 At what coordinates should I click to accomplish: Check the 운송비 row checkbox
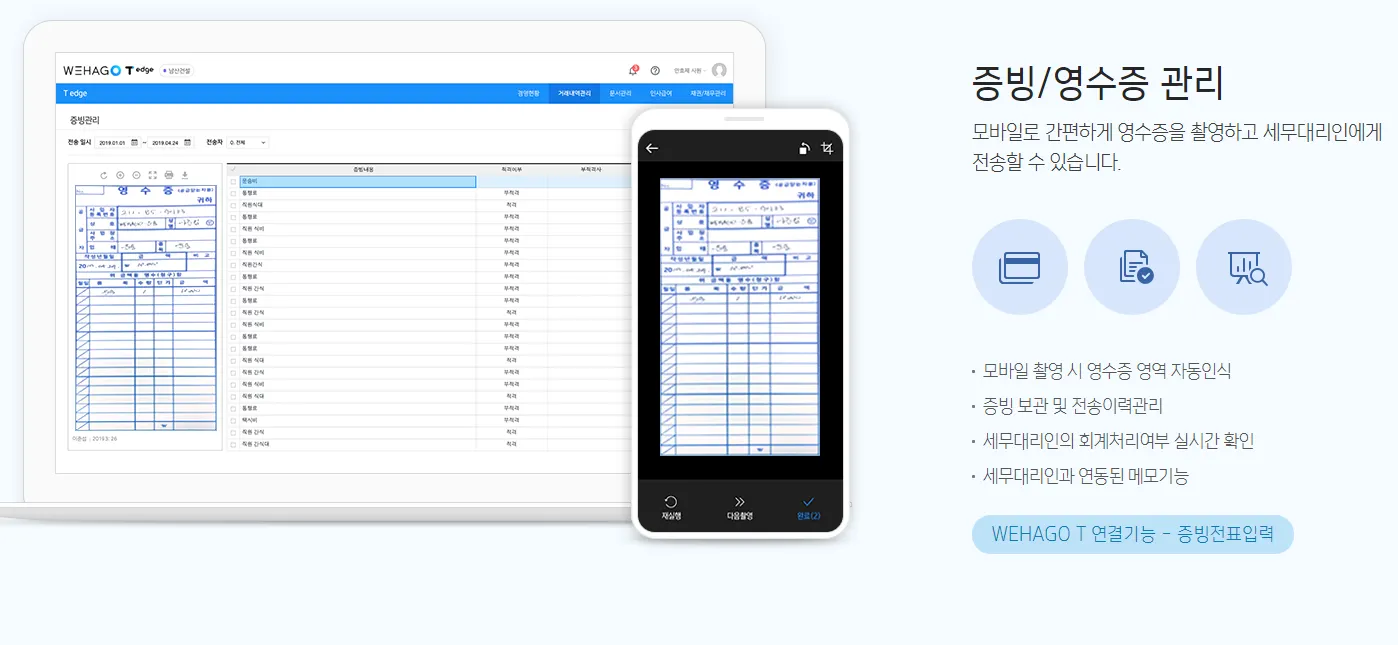233,181
